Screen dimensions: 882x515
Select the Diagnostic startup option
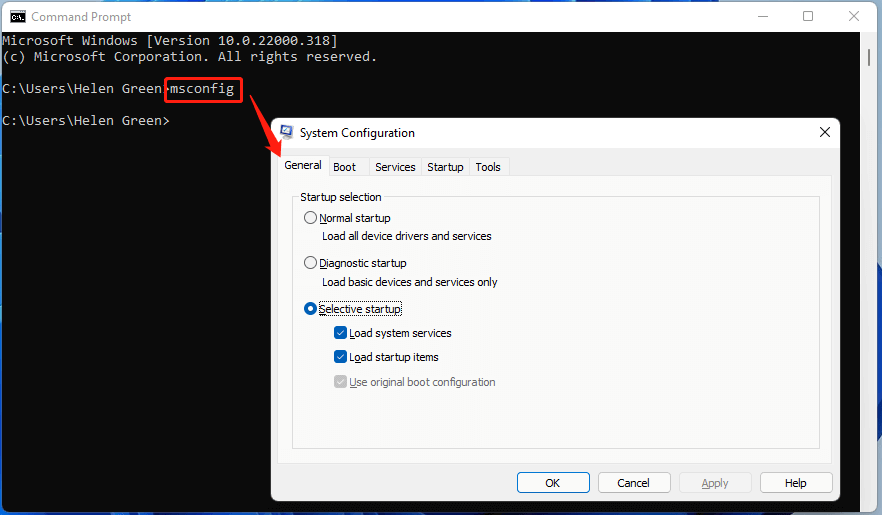[310, 263]
